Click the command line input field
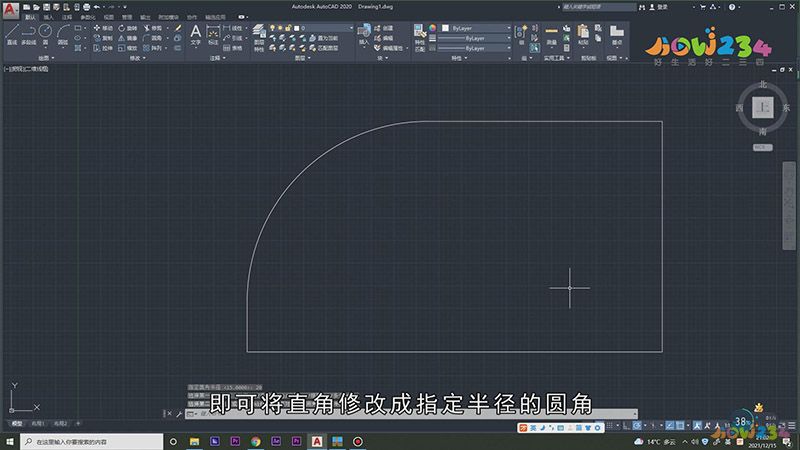Screen dimensions: 800x450 [x=411, y=414]
